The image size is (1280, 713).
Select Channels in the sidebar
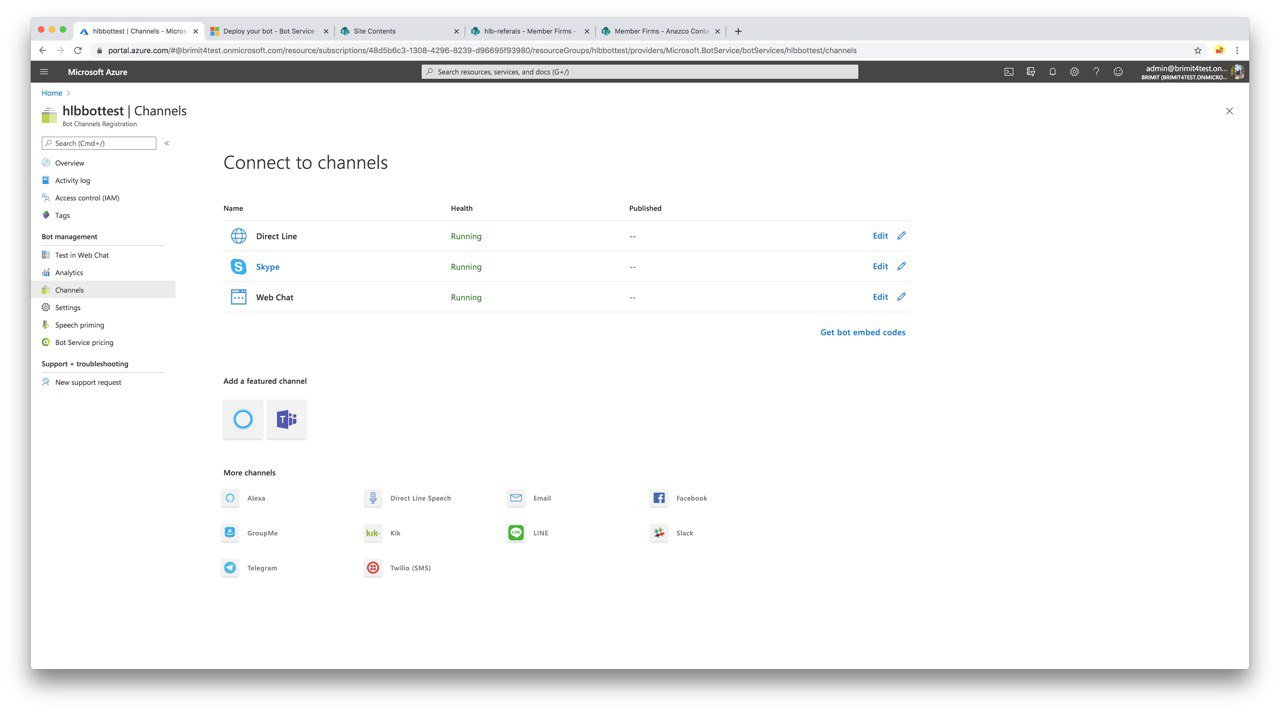(x=102, y=290)
